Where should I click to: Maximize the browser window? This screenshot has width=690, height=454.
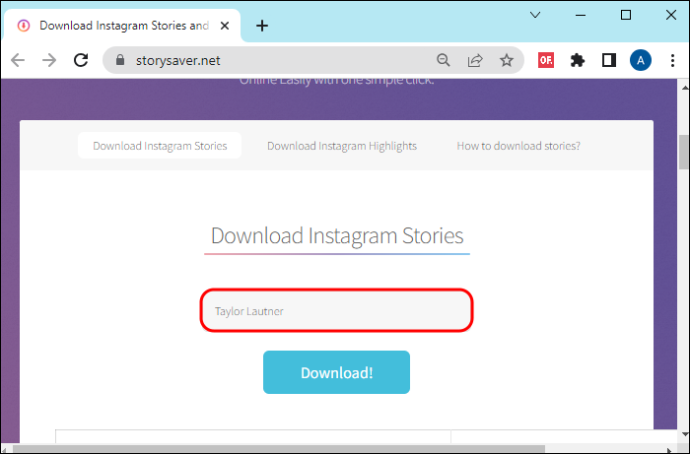[x=626, y=15]
